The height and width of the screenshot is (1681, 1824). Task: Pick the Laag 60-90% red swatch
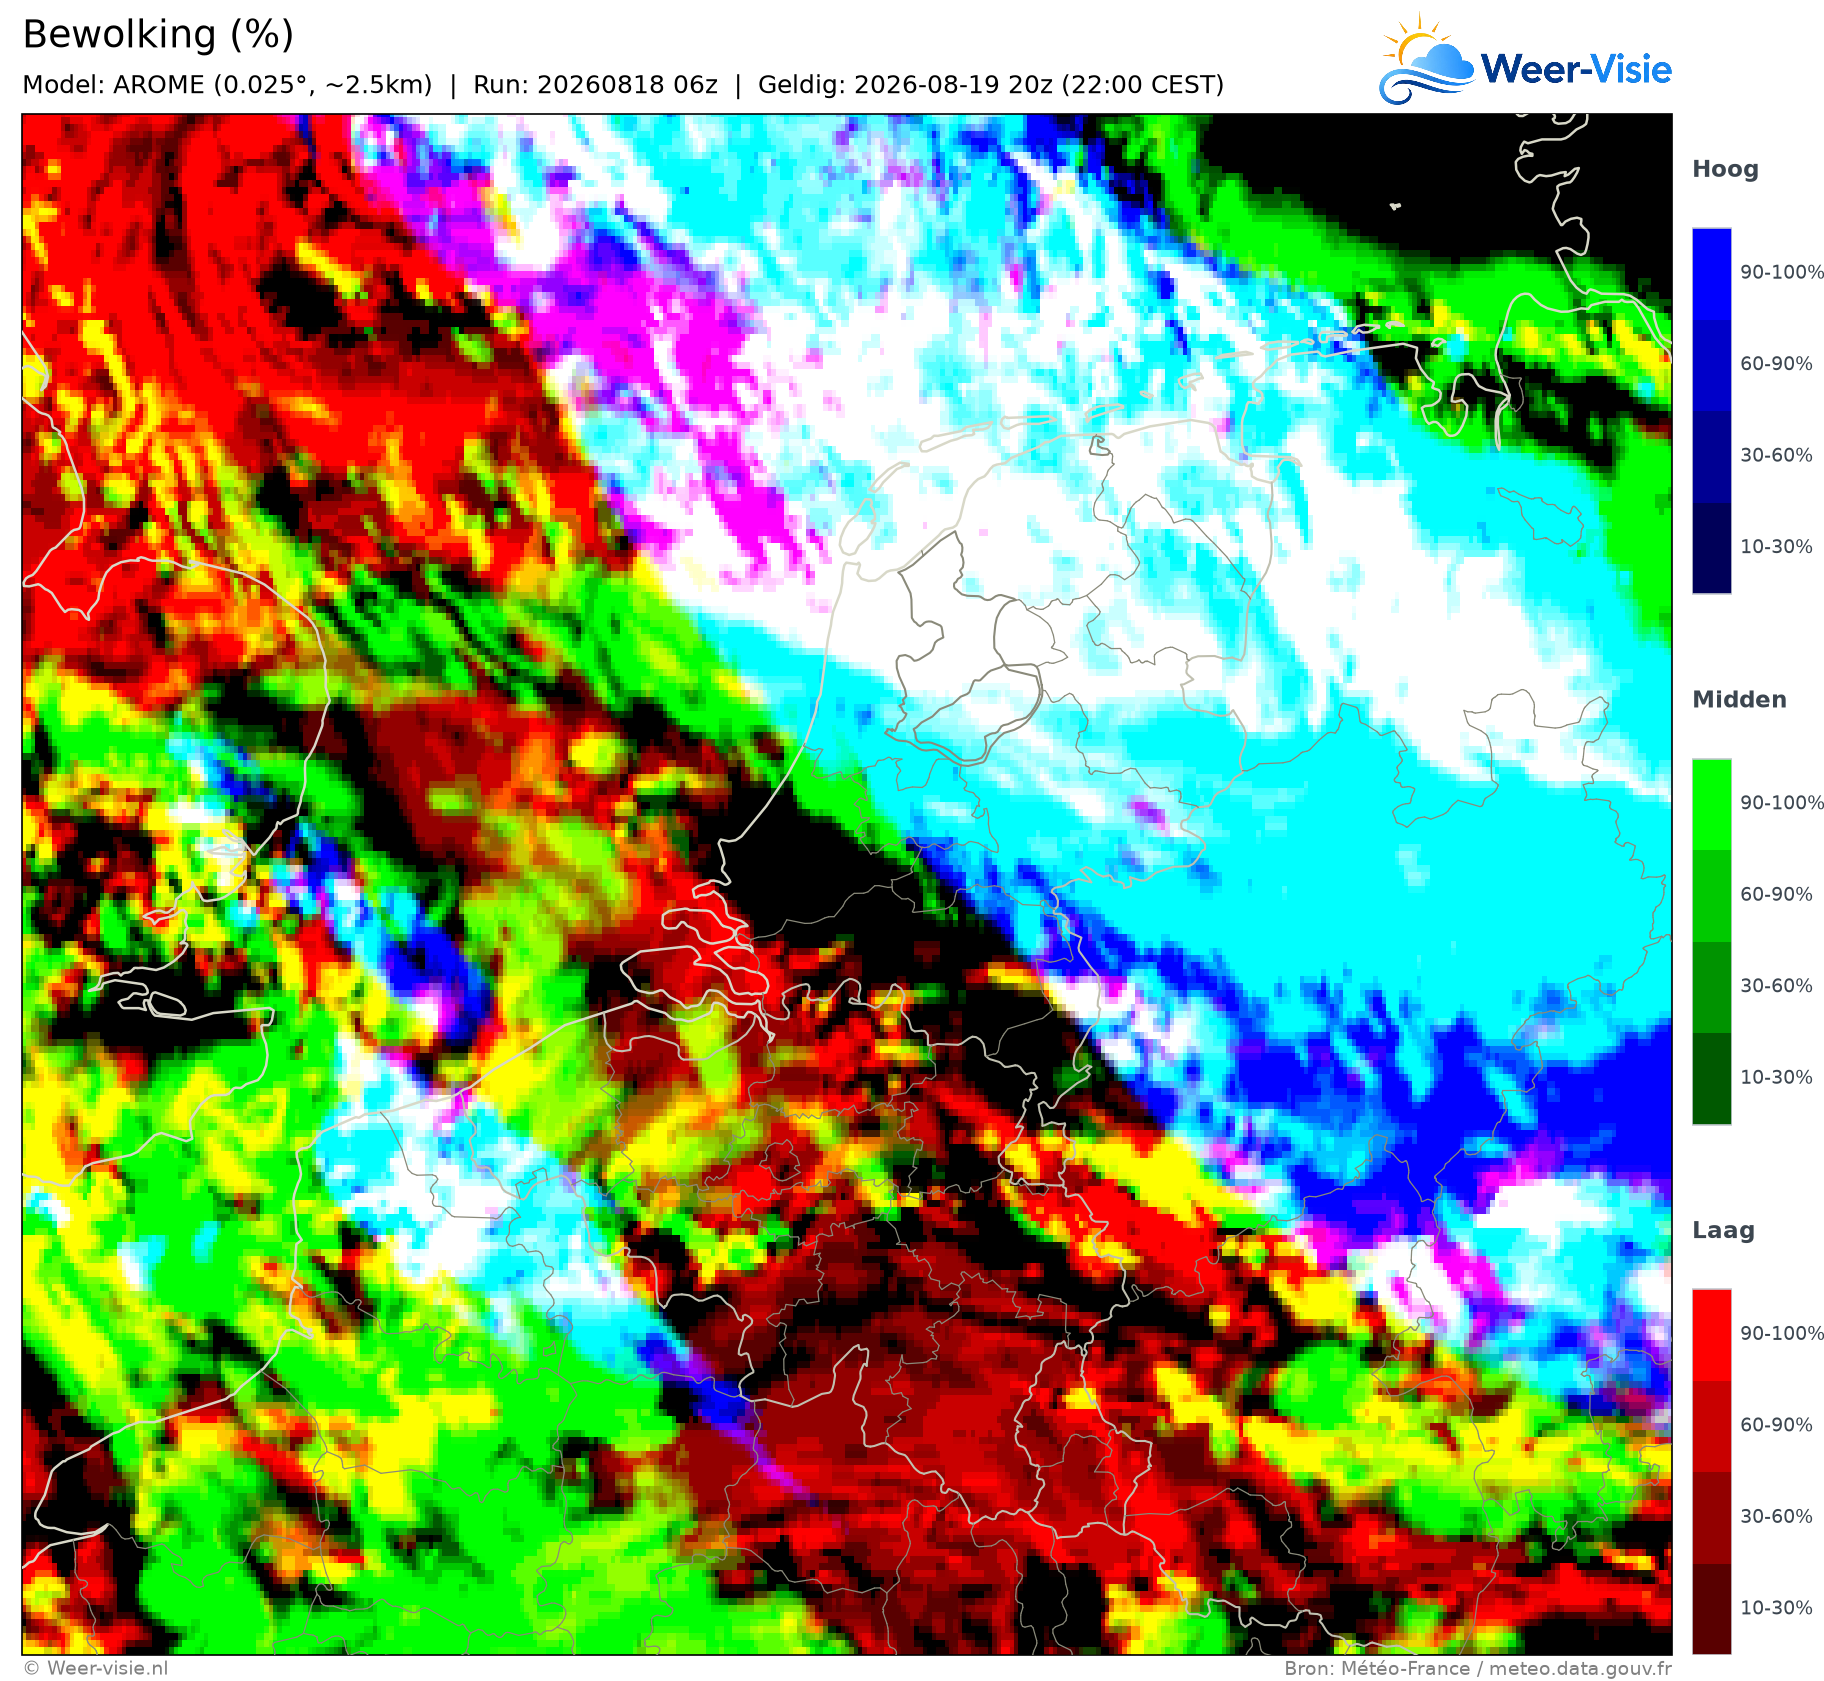pos(1711,1426)
